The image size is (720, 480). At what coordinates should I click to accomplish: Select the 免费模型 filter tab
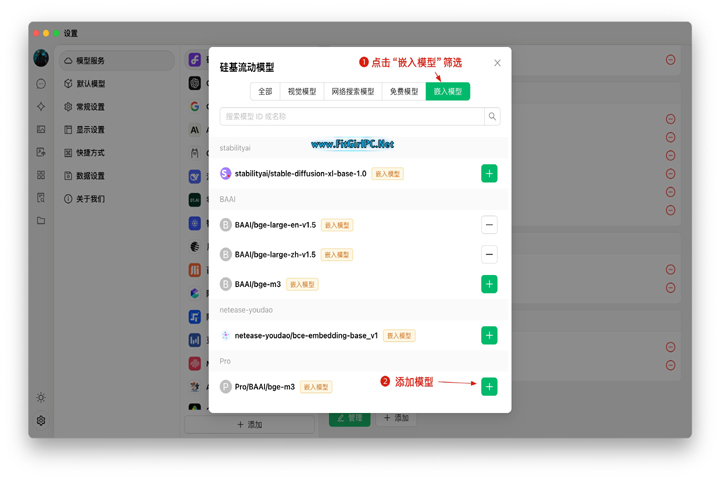point(404,91)
